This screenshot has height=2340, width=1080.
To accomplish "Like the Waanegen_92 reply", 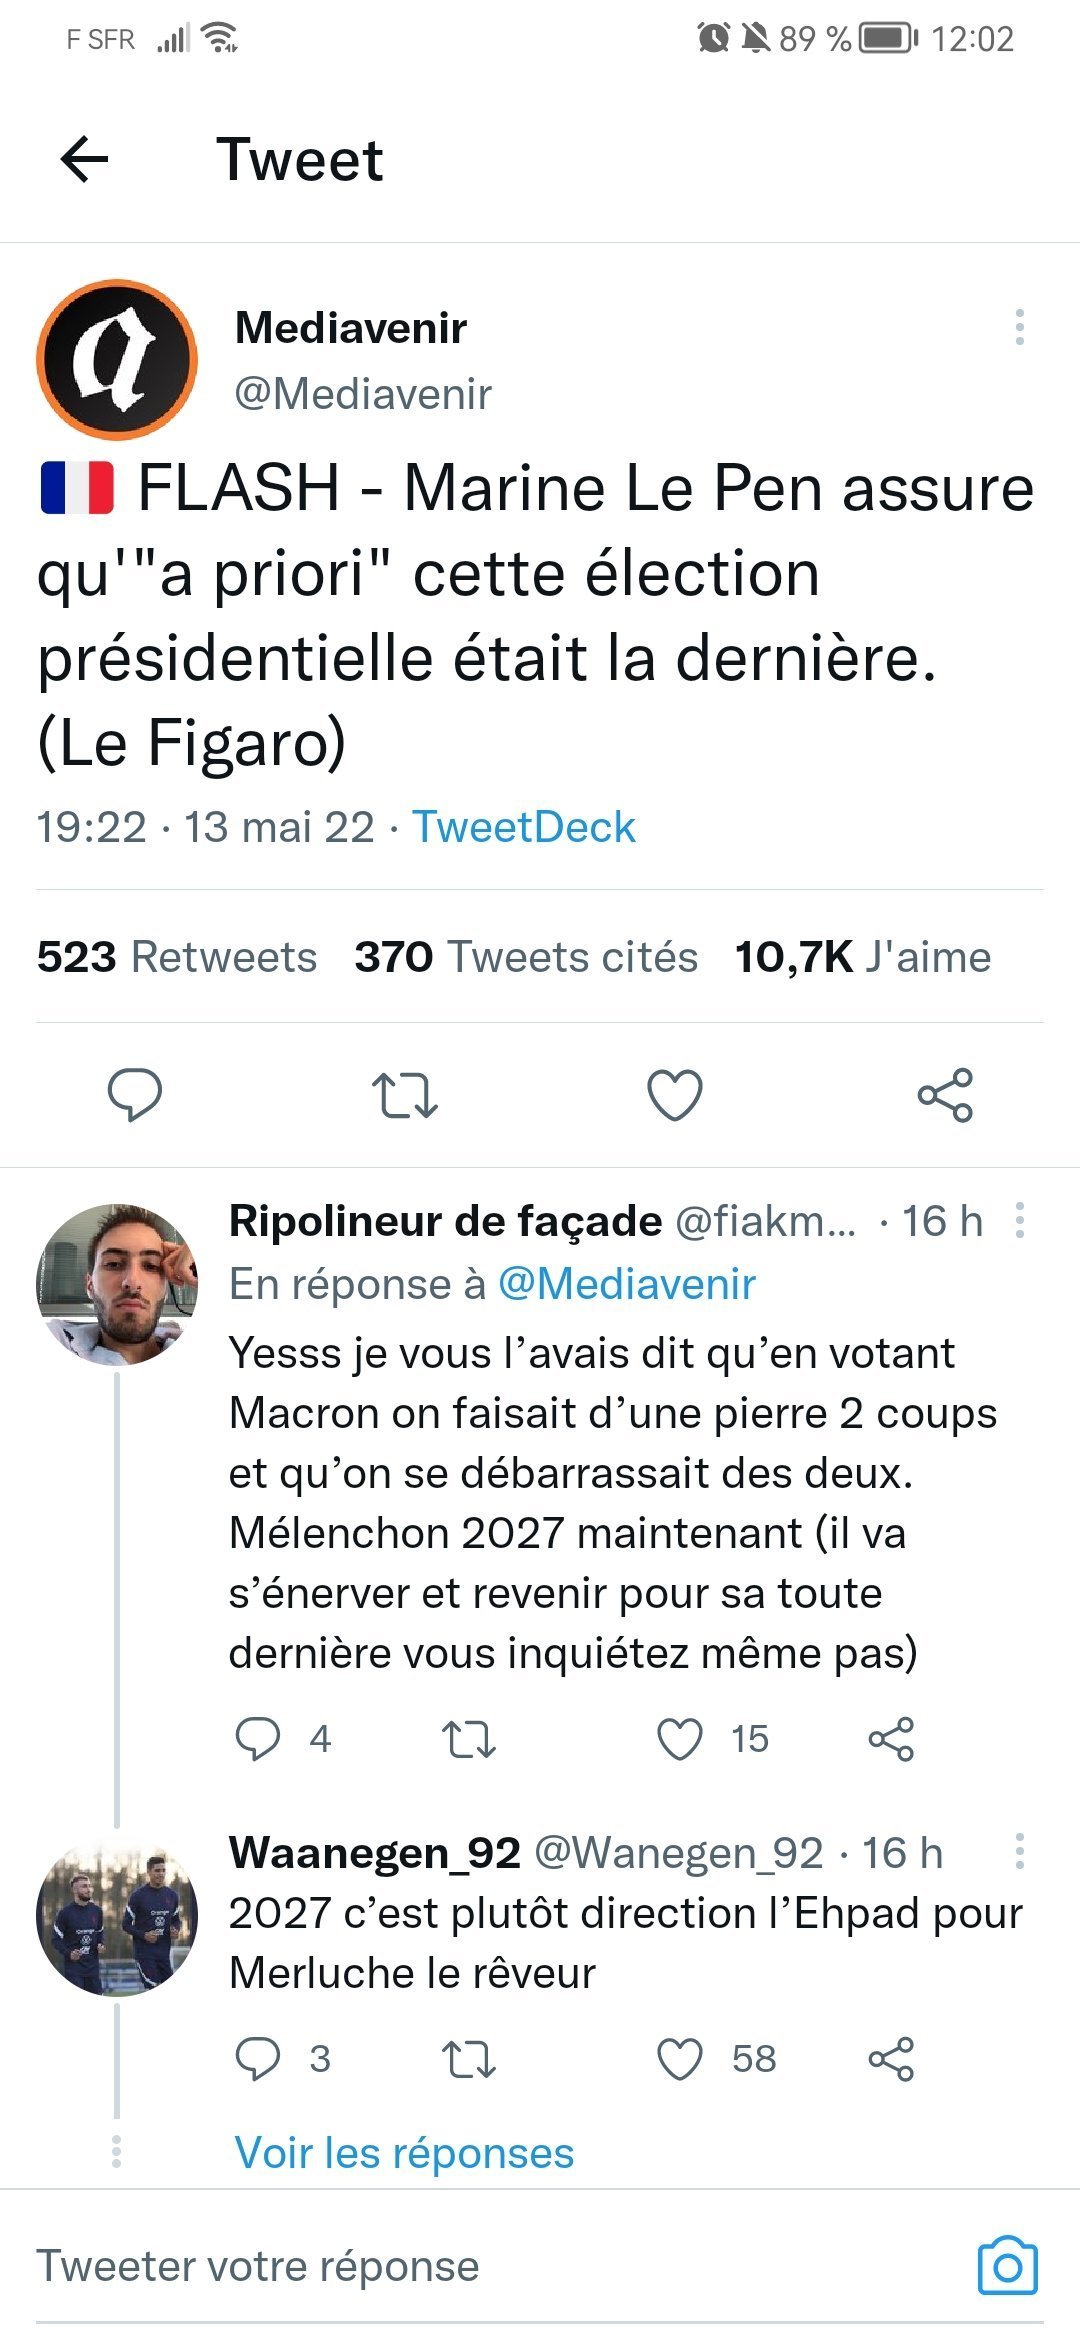I will (680, 2059).
